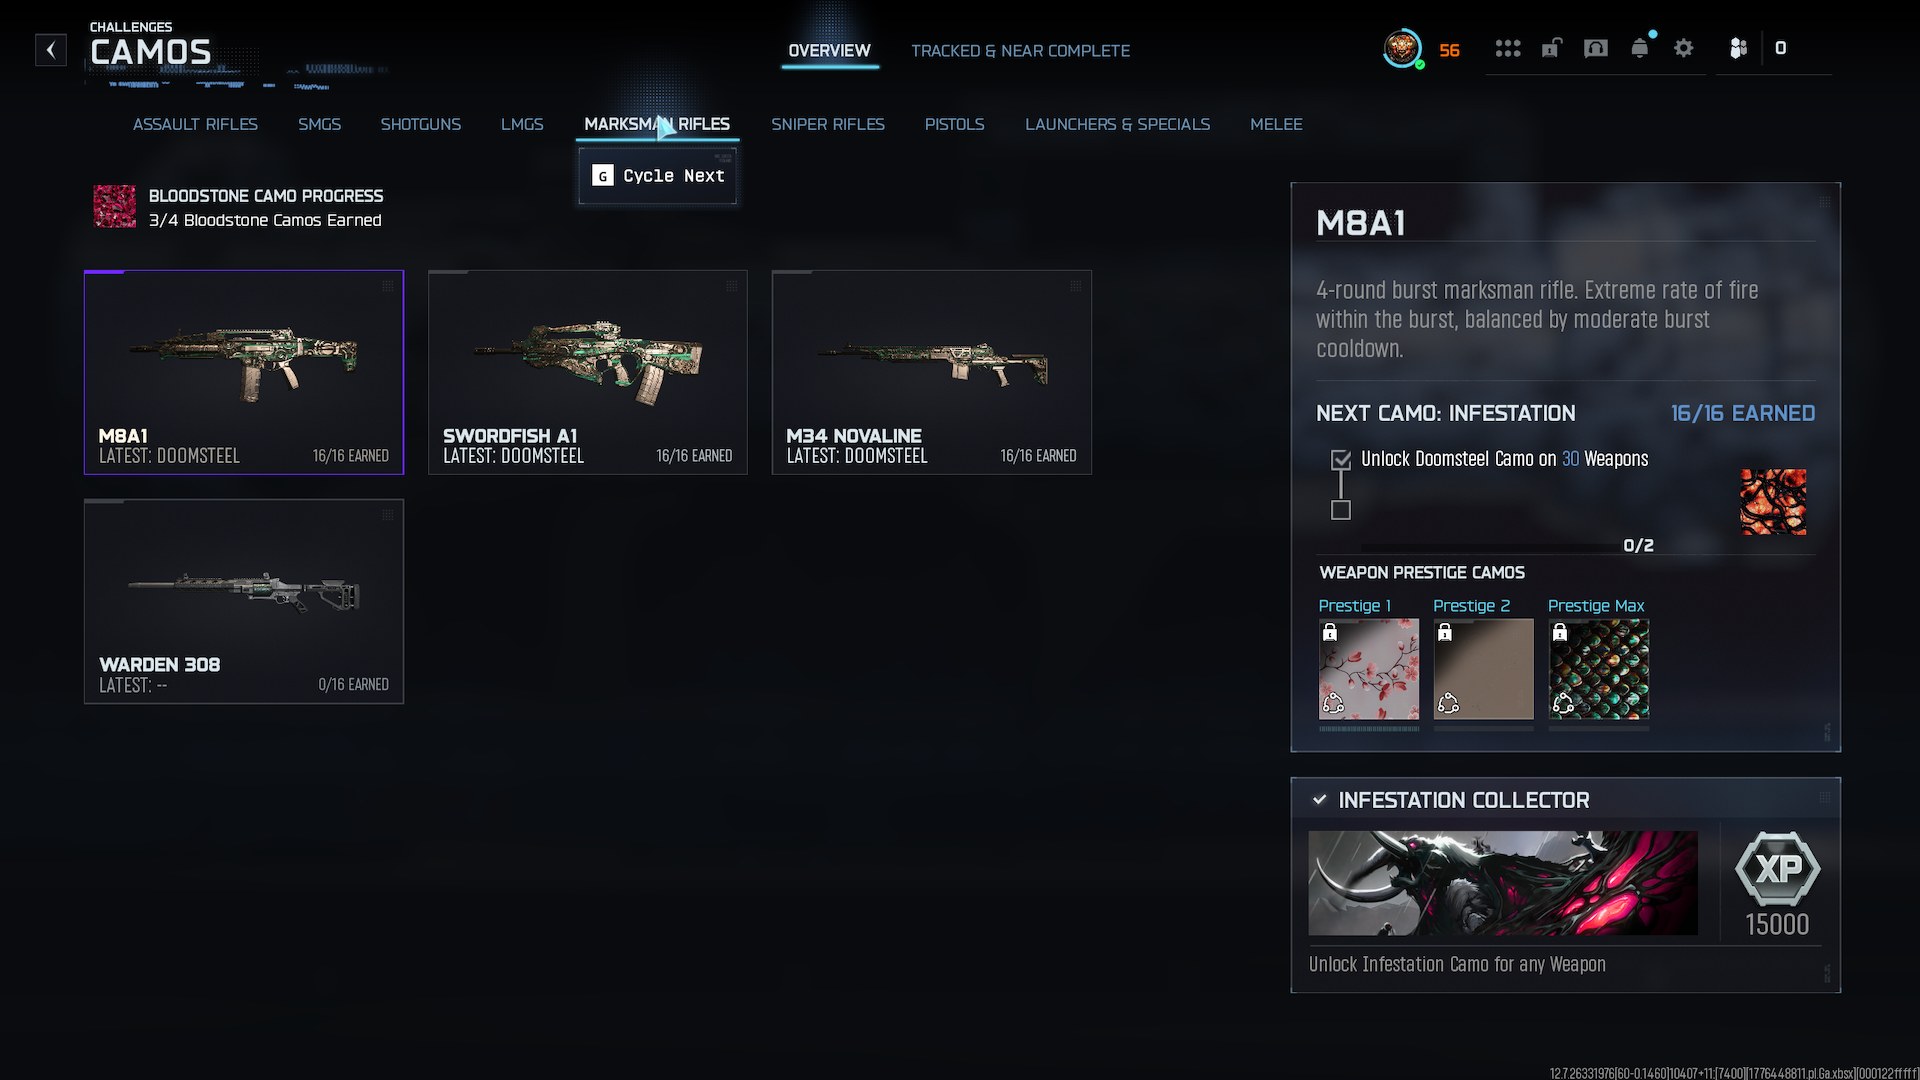The height and width of the screenshot is (1080, 1920).
Task: Click 'Unlock Infestation Camo for any Weapon' text
Action: point(1457,965)
